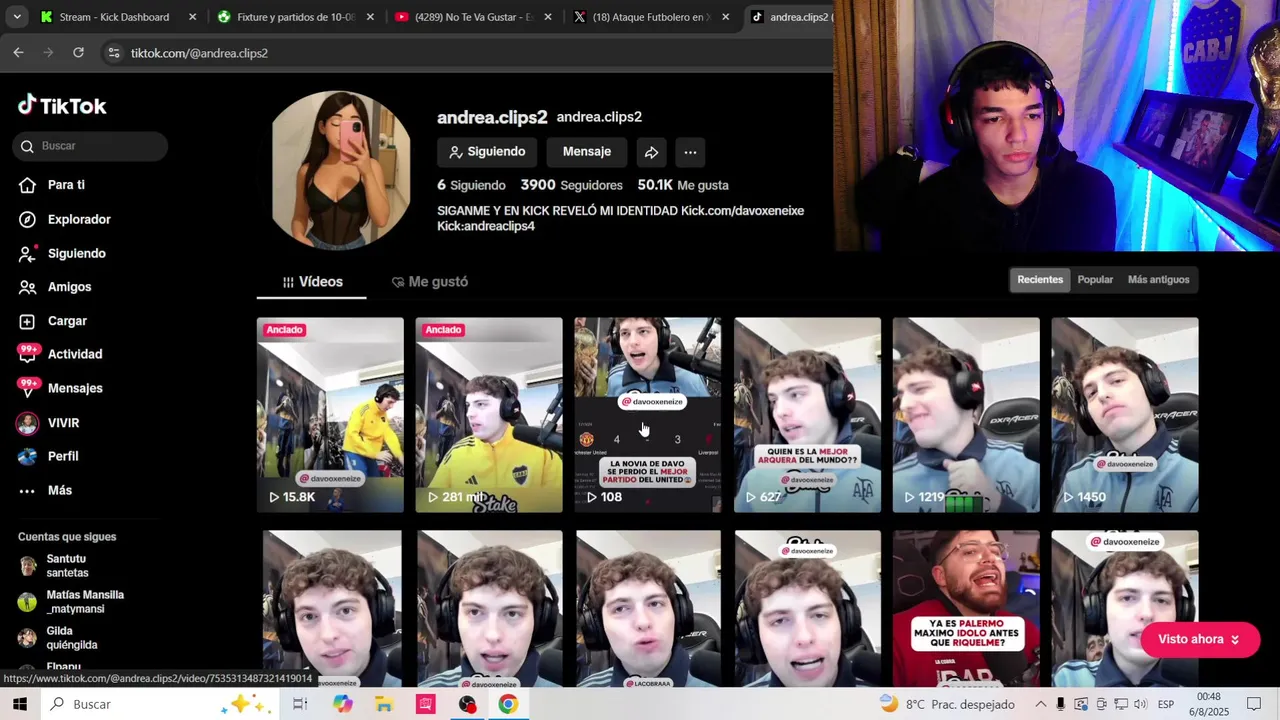The width and height of the screenshot is (1280, 720).
Task: Click the microphone icon in the system tray
Action: [1061, 704]
